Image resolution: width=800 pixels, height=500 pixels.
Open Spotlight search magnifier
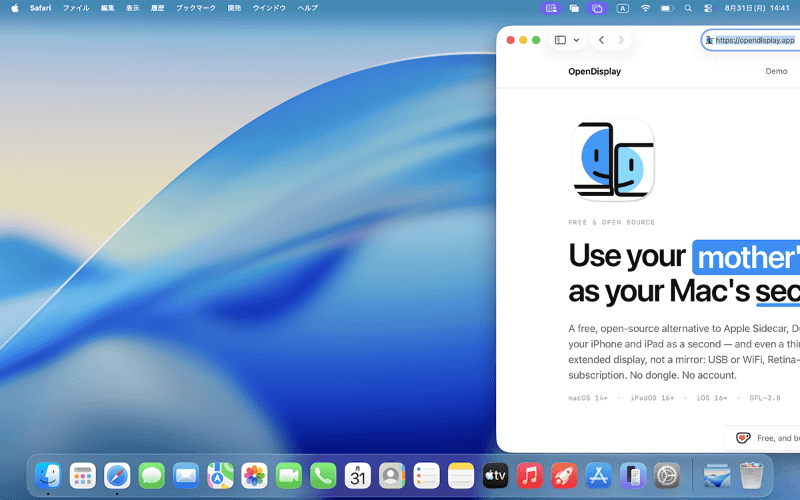tap(688, 8)
